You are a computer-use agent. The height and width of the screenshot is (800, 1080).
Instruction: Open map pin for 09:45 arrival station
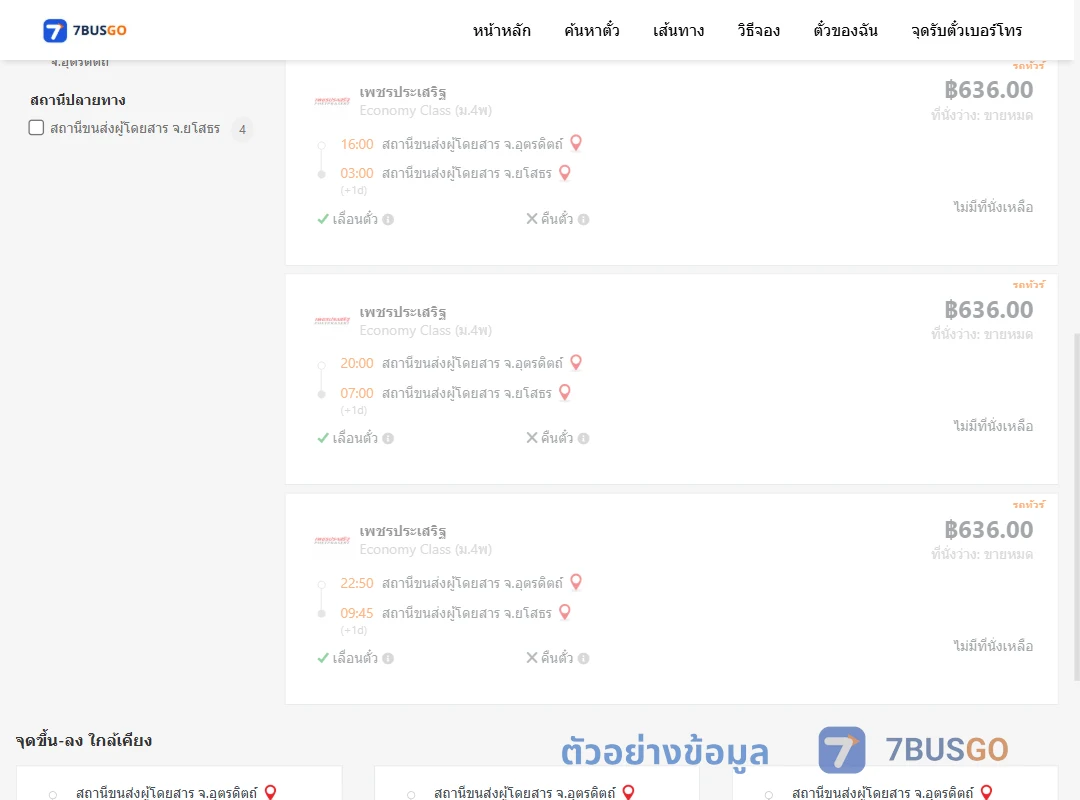click(565, 613)
